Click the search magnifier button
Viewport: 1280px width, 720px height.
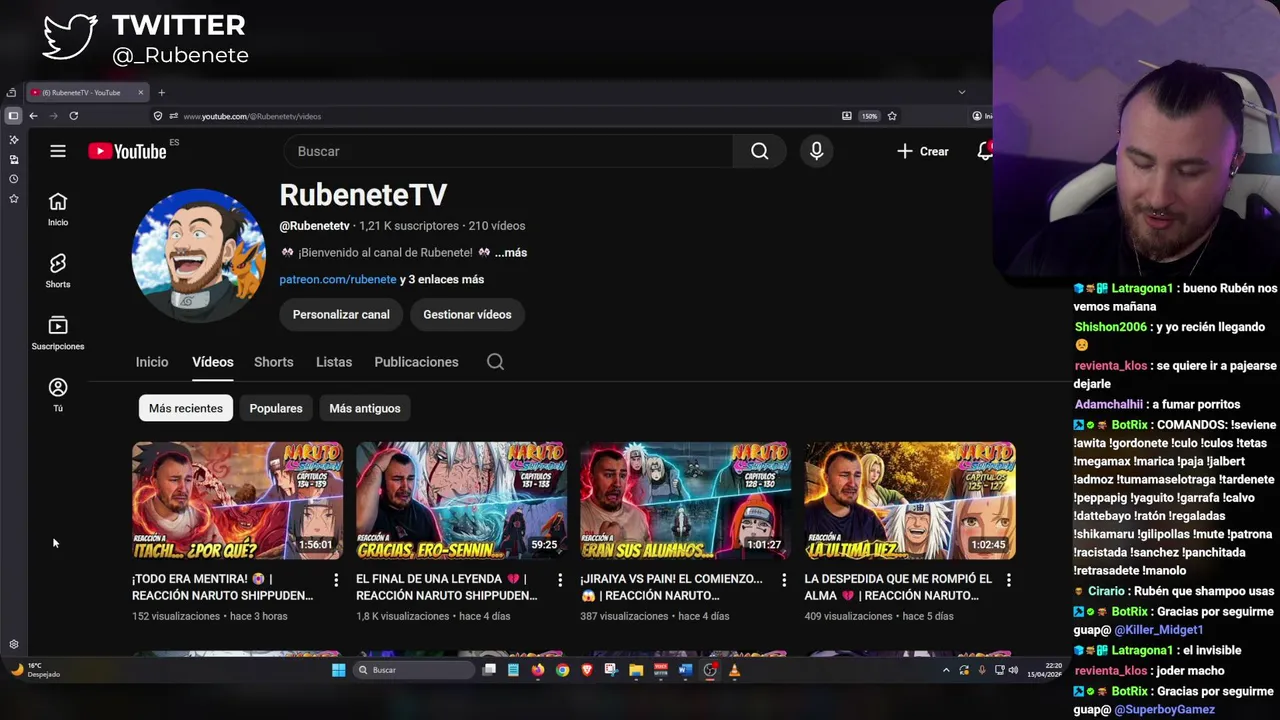(x=759, y=151)
